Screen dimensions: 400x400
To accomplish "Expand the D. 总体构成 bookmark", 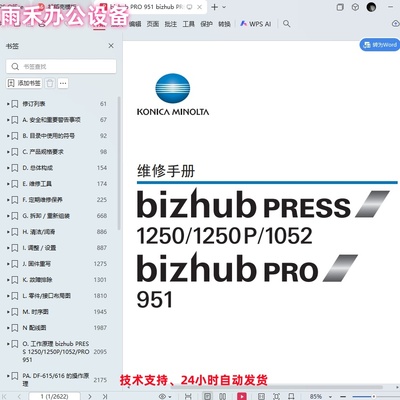I will [8, 168].
